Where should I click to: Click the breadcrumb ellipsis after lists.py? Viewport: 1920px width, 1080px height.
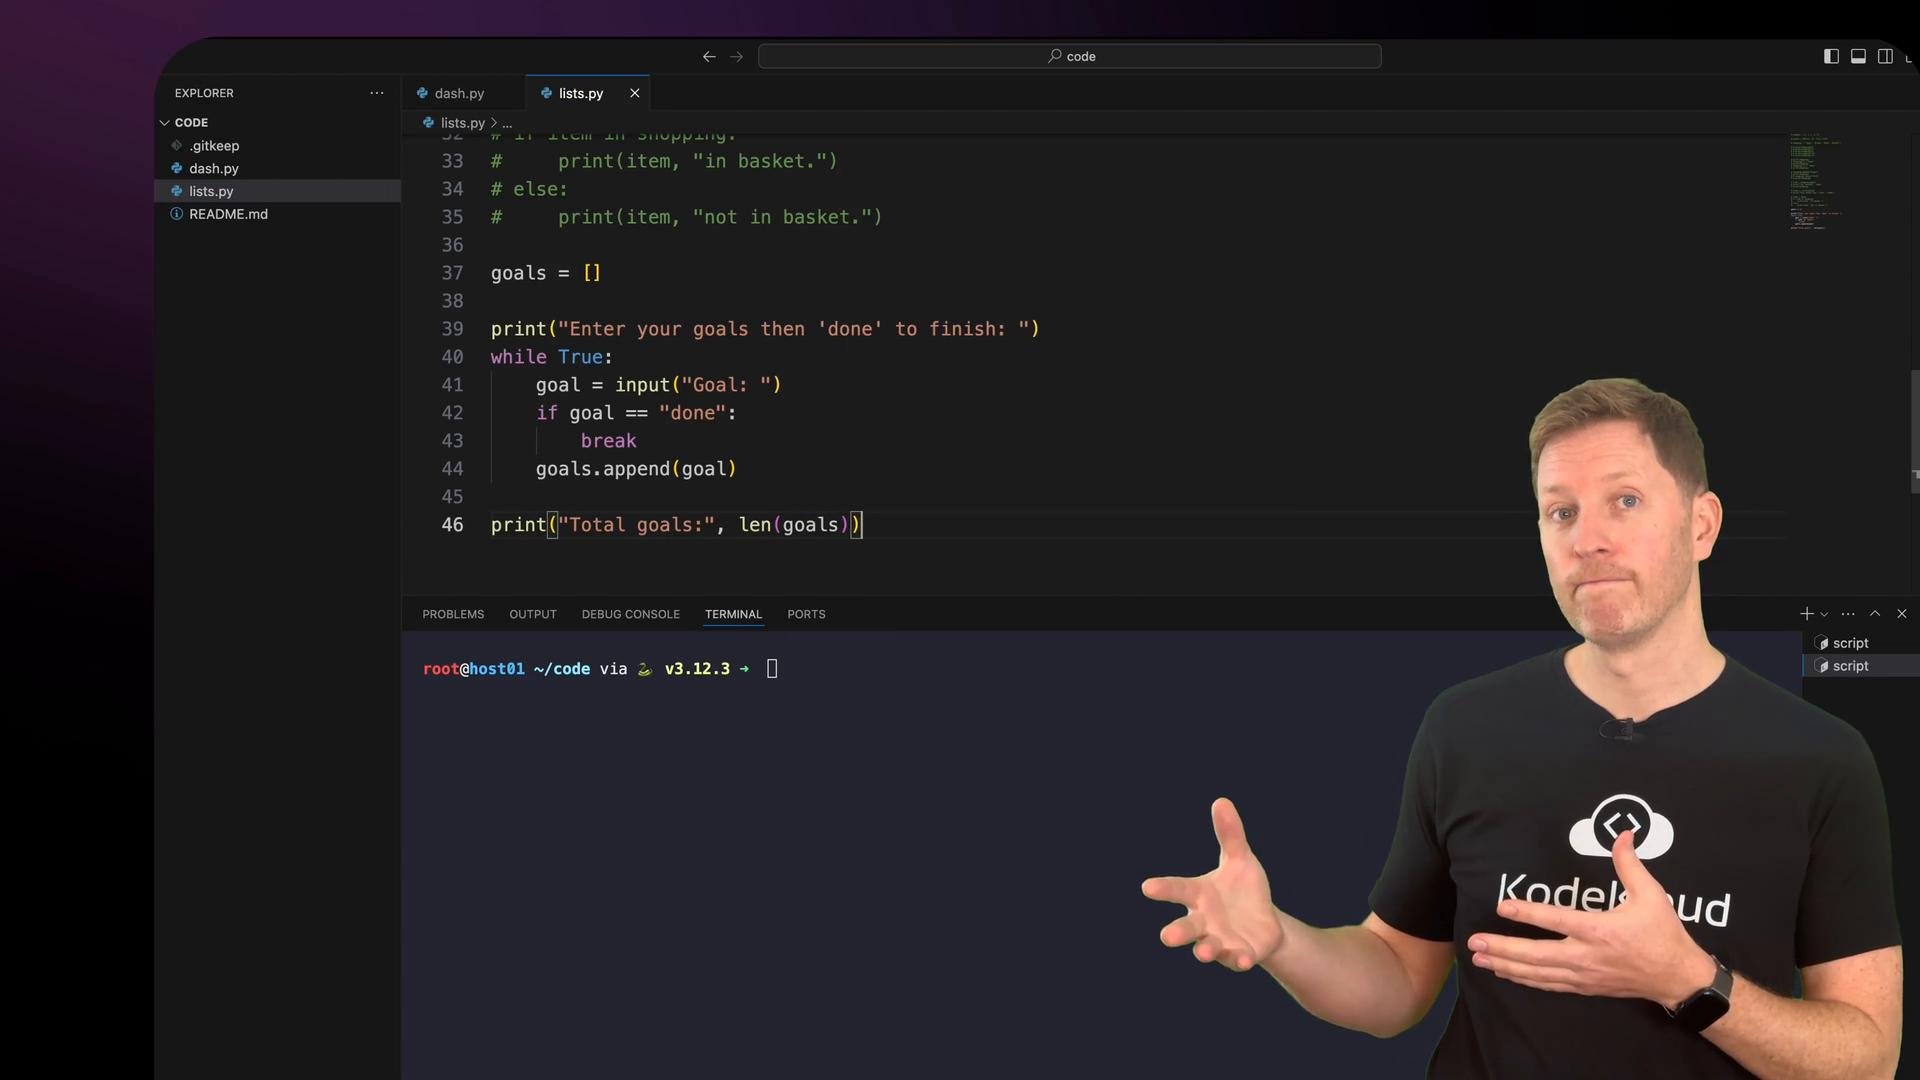(507, 123)
